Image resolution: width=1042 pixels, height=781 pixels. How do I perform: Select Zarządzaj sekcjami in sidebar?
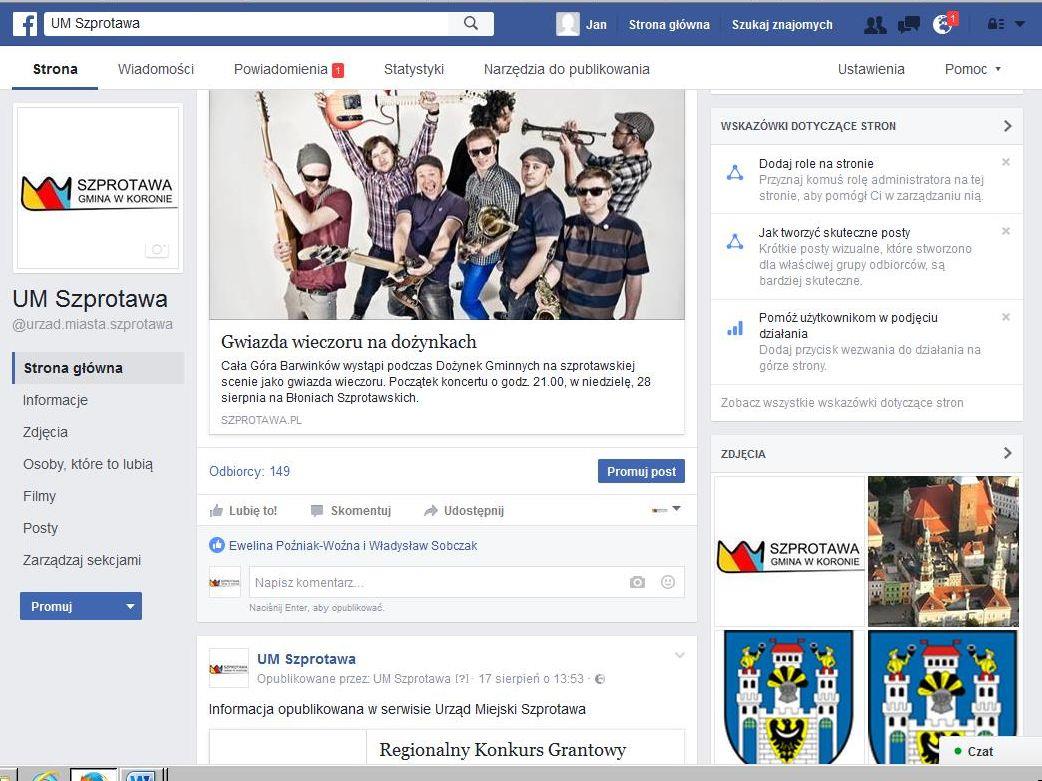[82, 560]
